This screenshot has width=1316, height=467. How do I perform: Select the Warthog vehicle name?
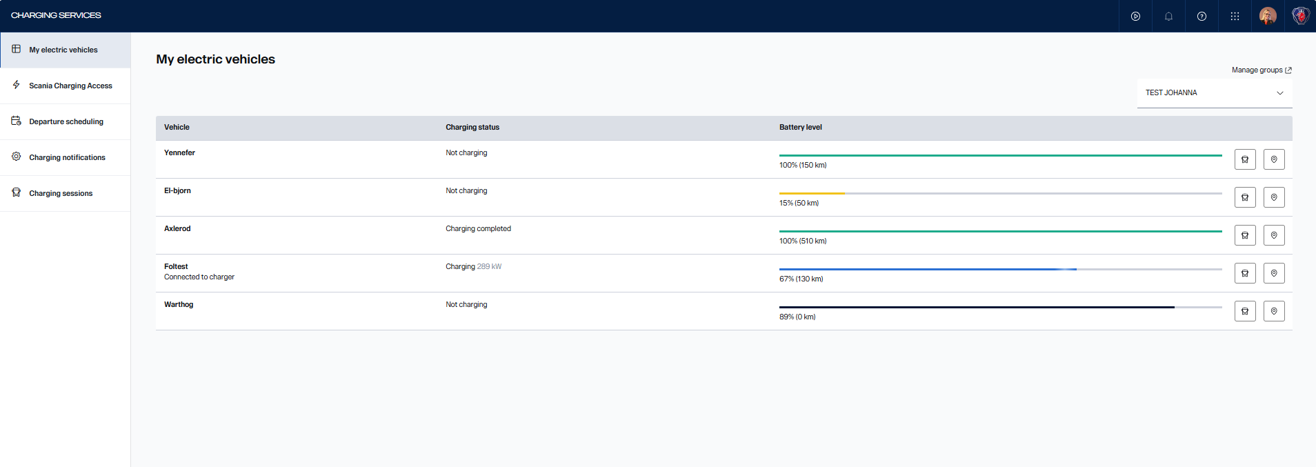(179, 305)
